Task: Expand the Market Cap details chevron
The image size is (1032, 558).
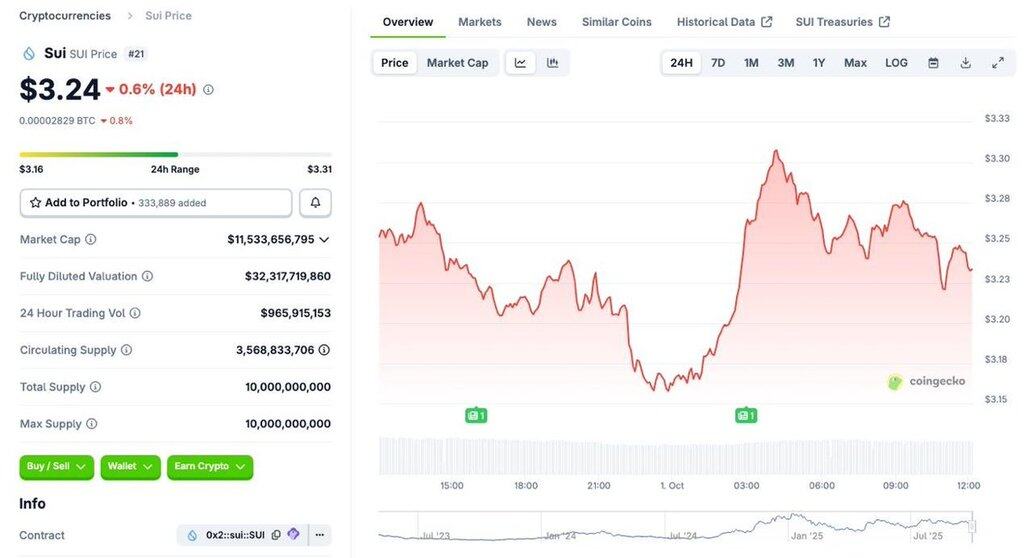Action: (324, 240)
